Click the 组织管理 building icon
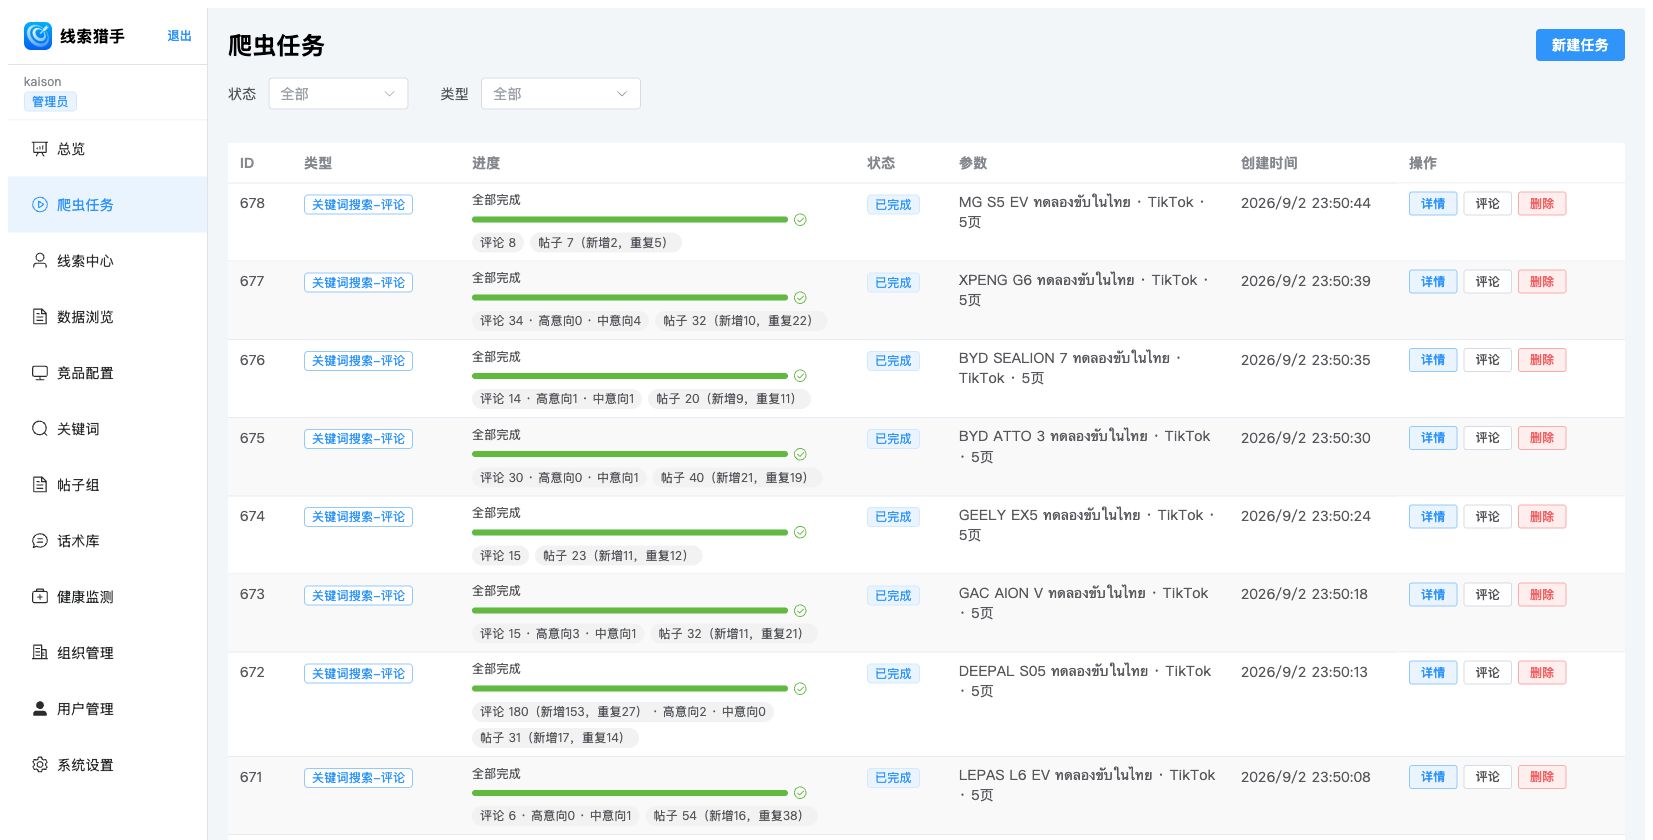The width and height of the screenshot is (1653, 840). tap(40, 653)
